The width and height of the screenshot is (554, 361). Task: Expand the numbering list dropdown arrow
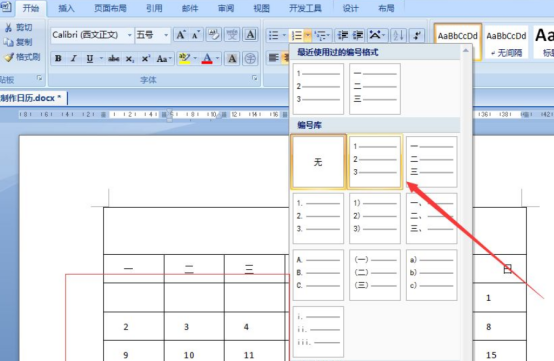pyautogui.click(x=308, y=35)
